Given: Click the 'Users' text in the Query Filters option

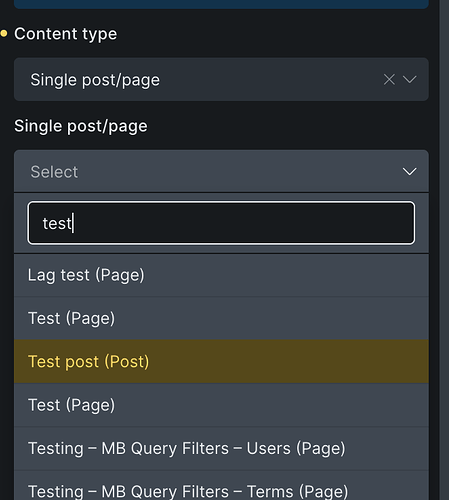Looking at the screenshot, I should coord(269,448).
